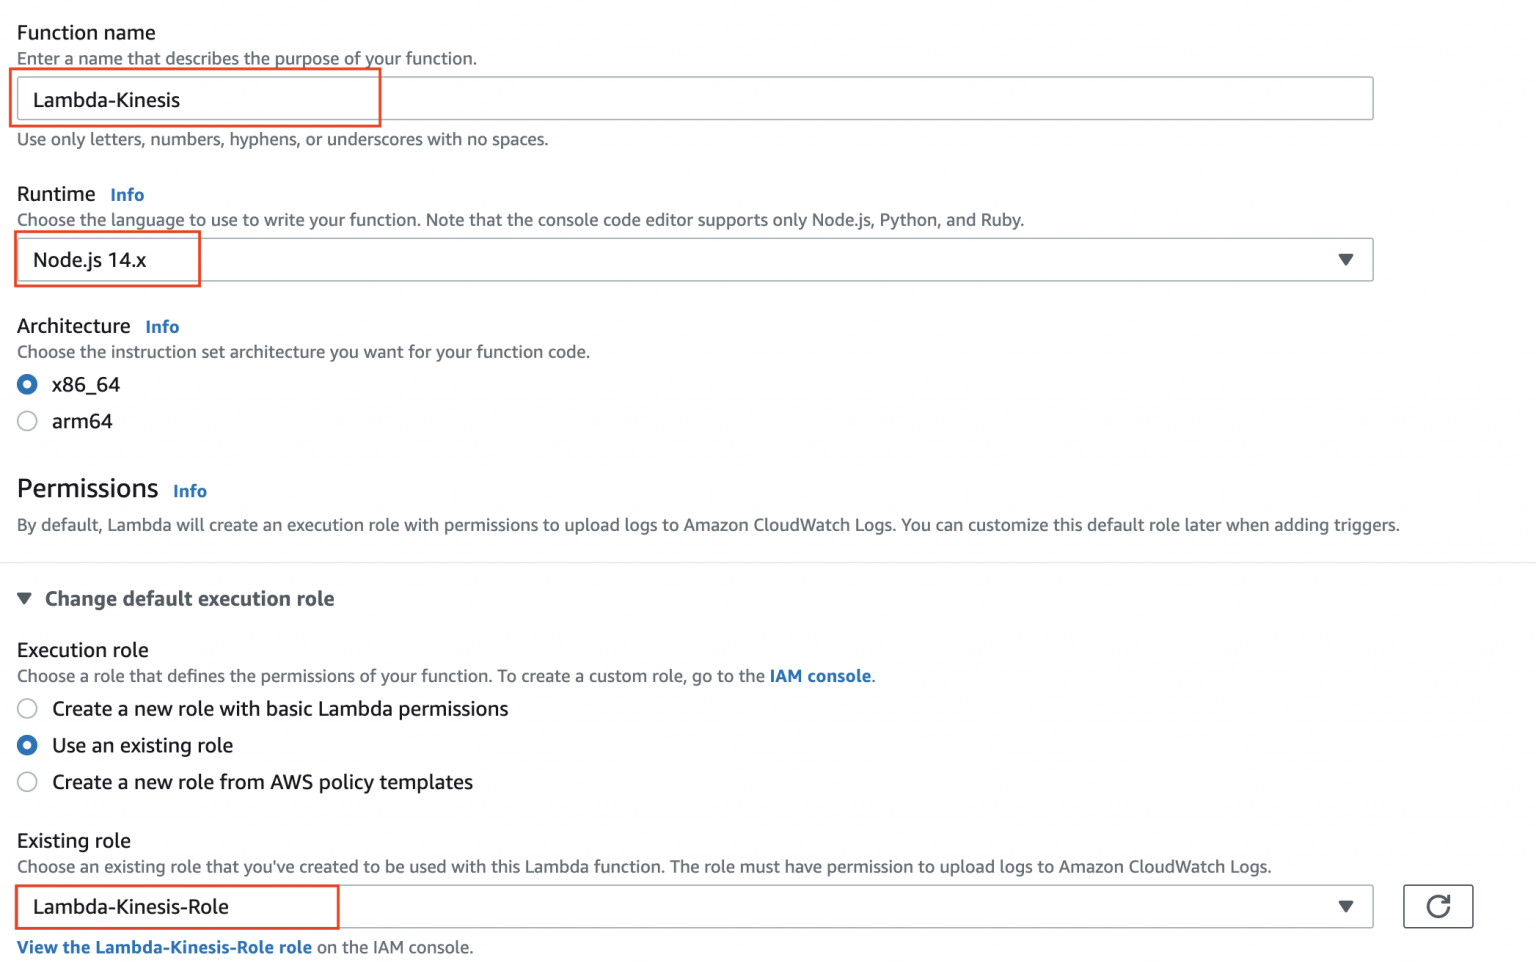Open the Architecture Info help link
Screen dimensions: 1536x971
[x=162, y=326]
